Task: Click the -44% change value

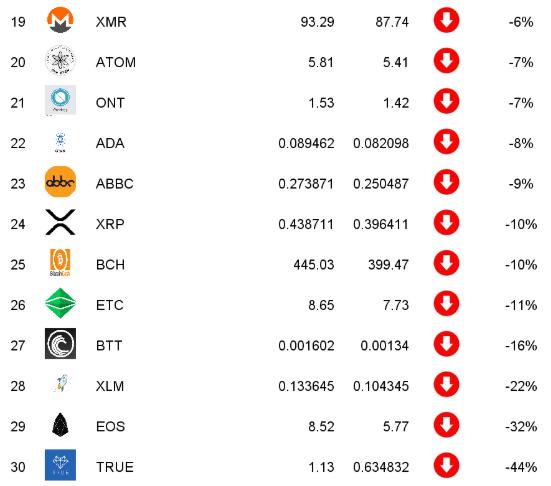Action: [x=521, y=467]
